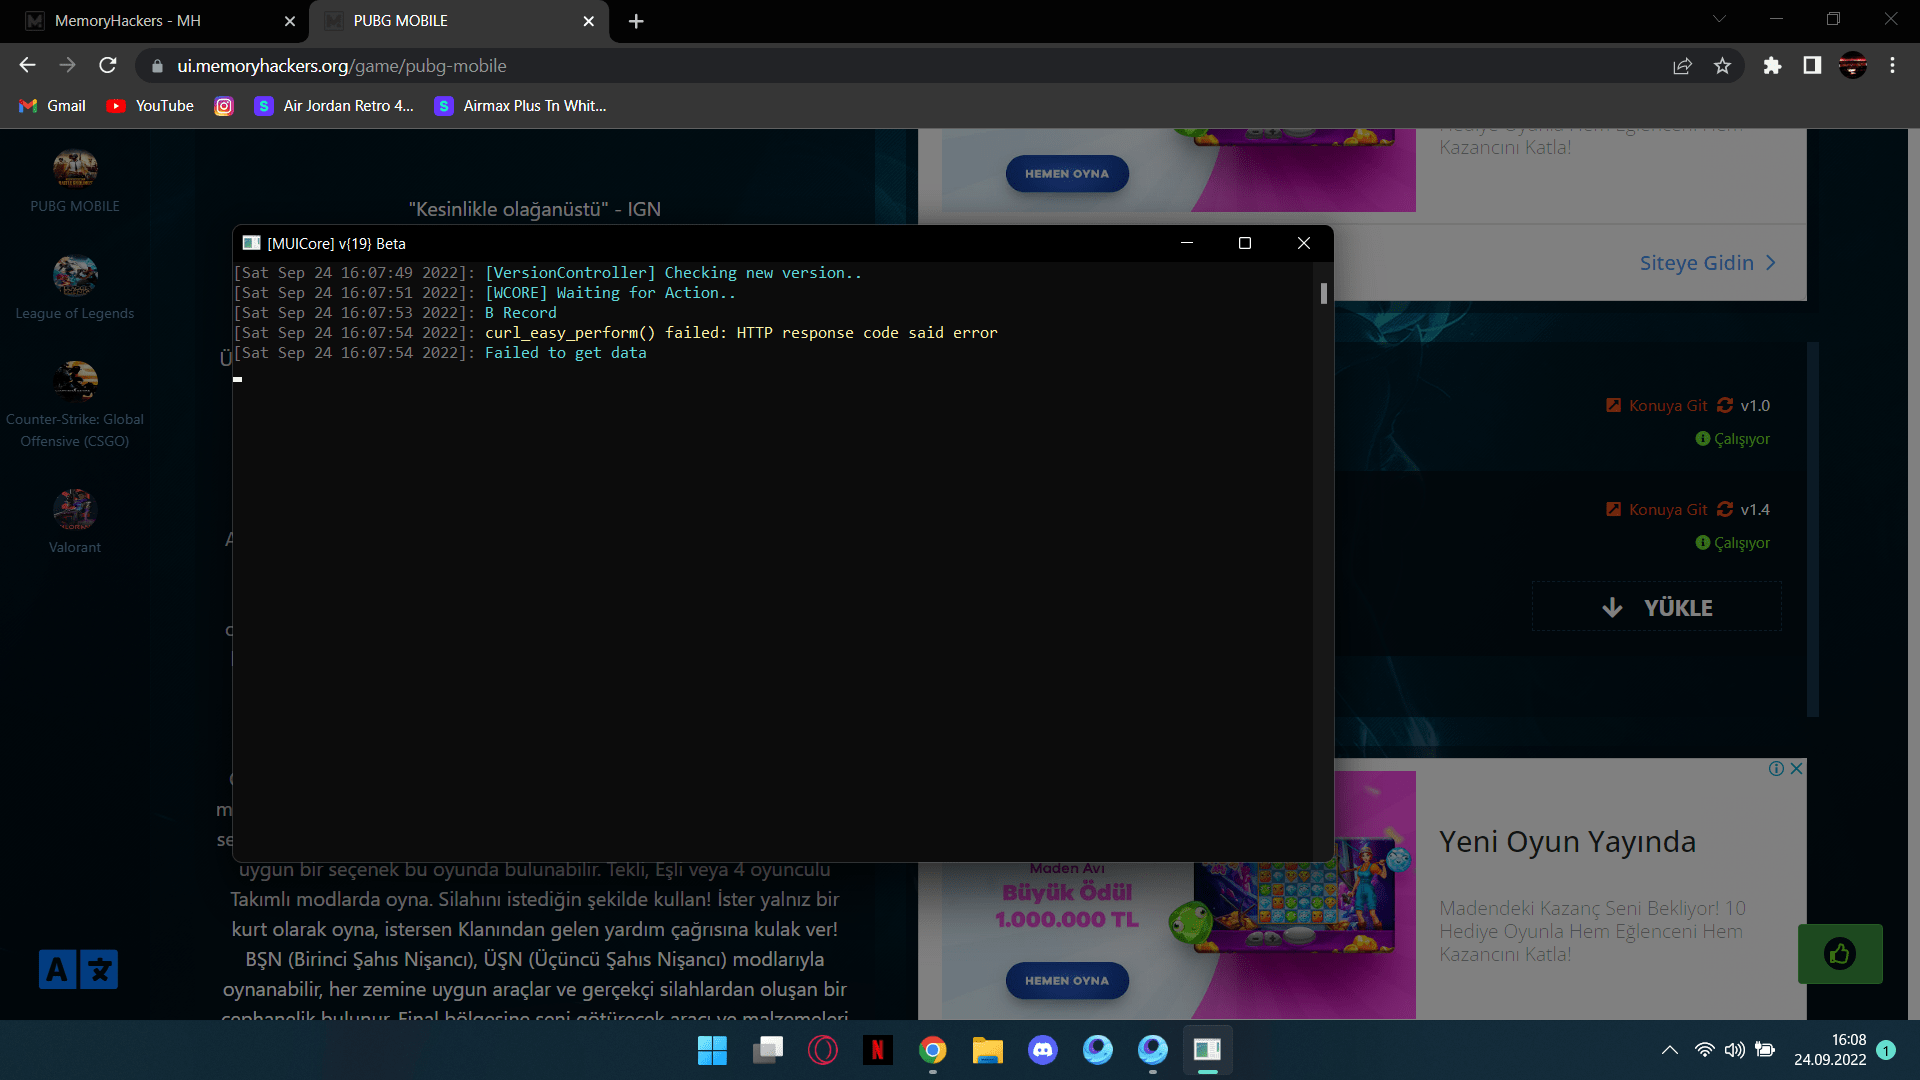
Task: Open battery status tray icon
Action: coord(1765,1050)
